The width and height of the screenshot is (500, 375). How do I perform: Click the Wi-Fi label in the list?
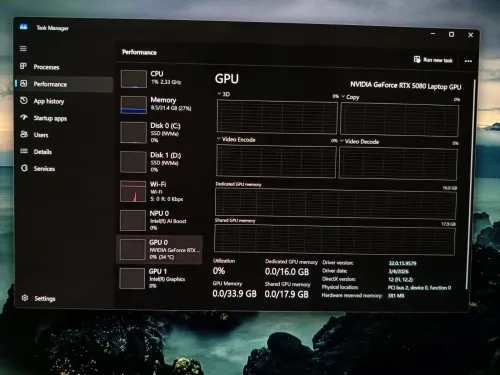tap(158, 184)
